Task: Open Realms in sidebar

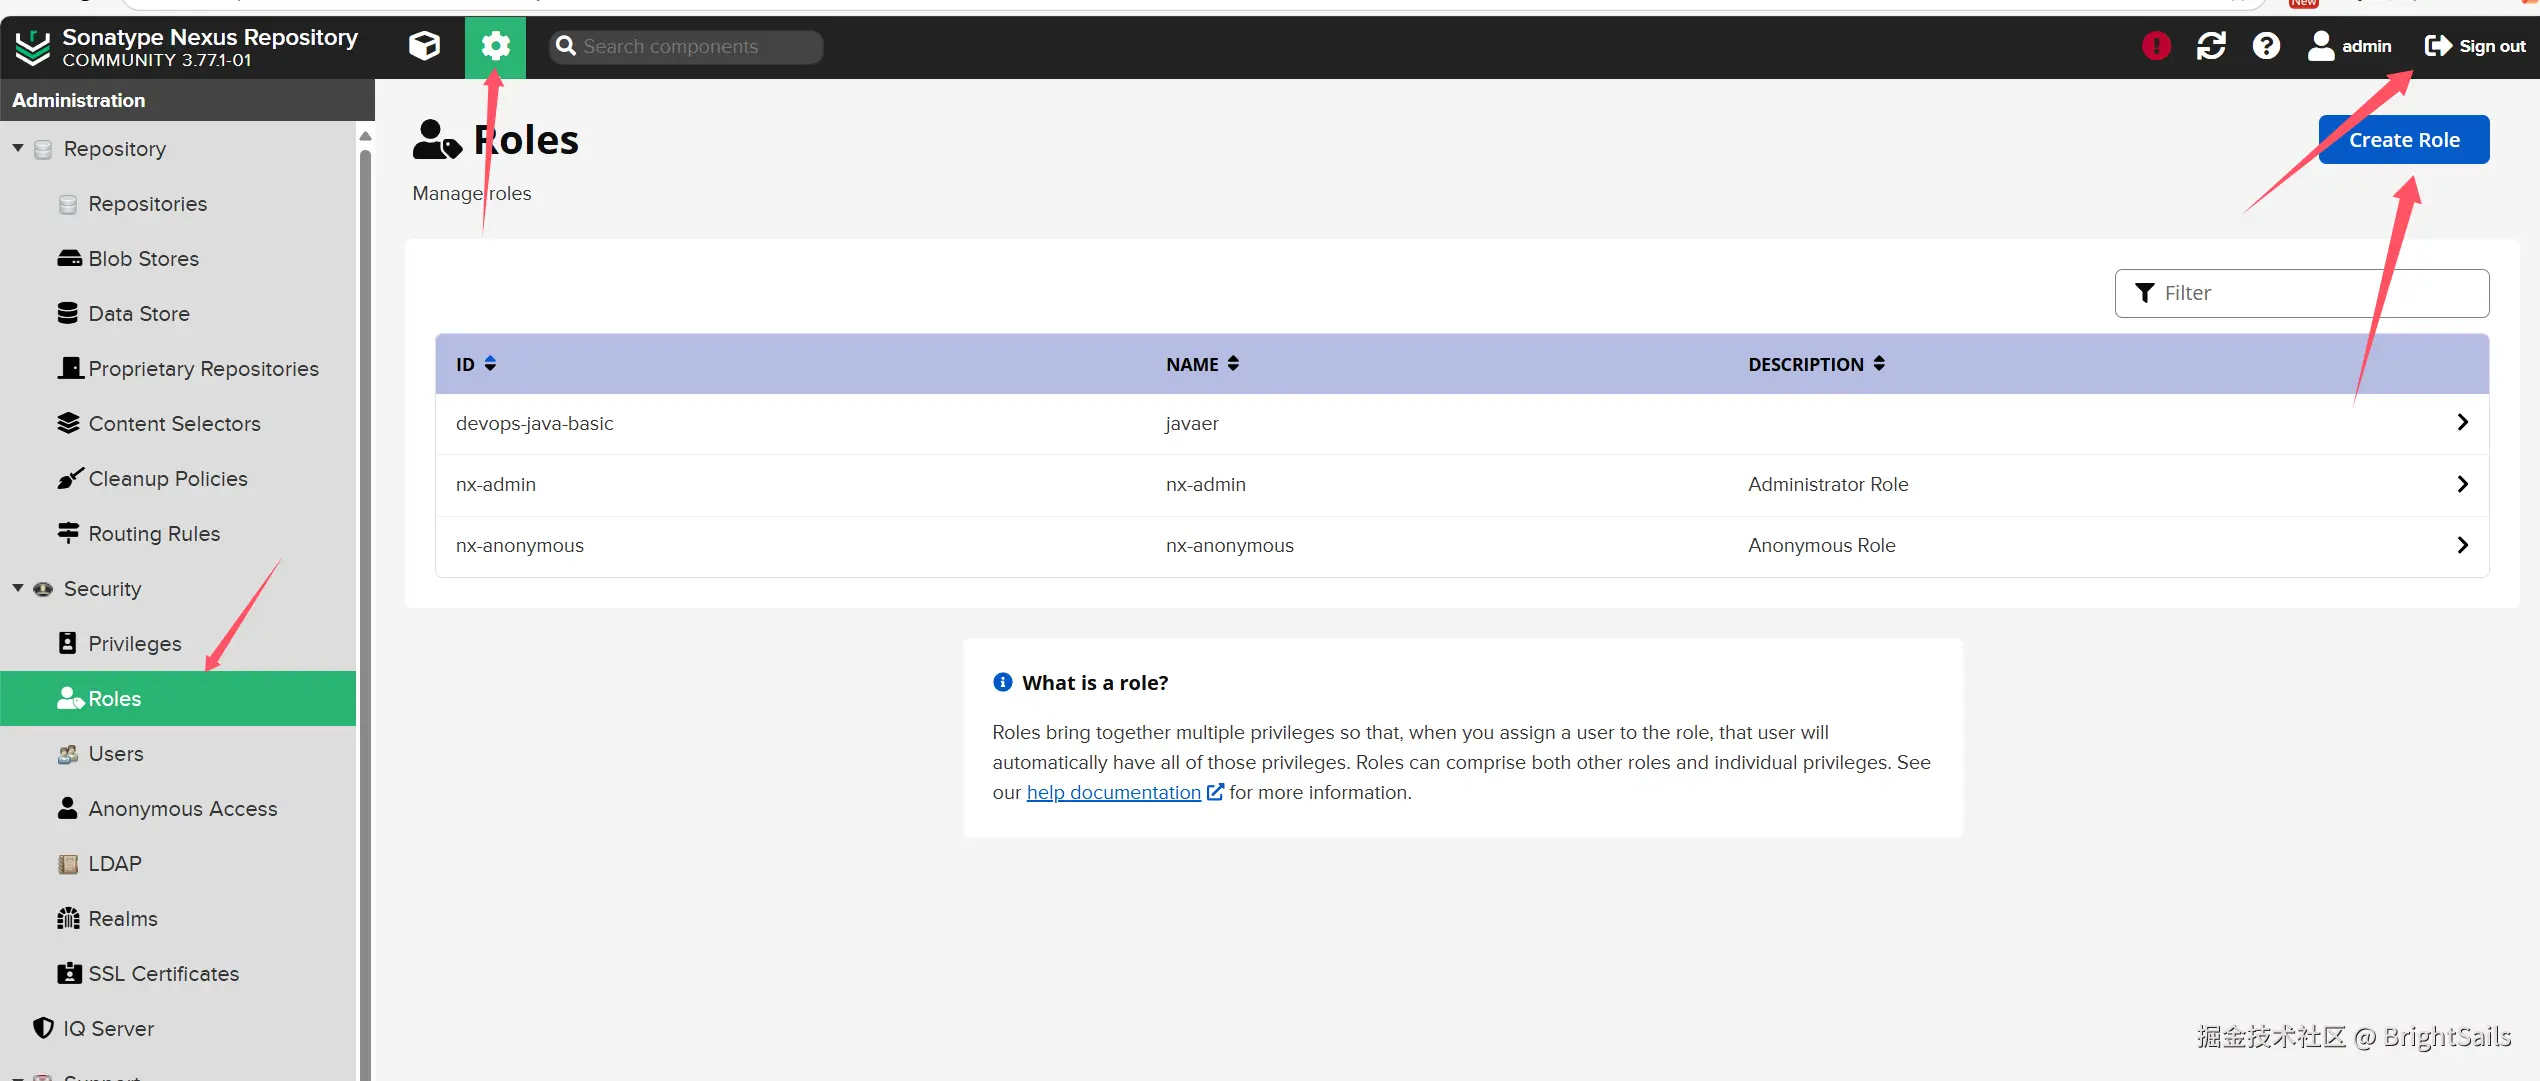Action: pos(123,919)
